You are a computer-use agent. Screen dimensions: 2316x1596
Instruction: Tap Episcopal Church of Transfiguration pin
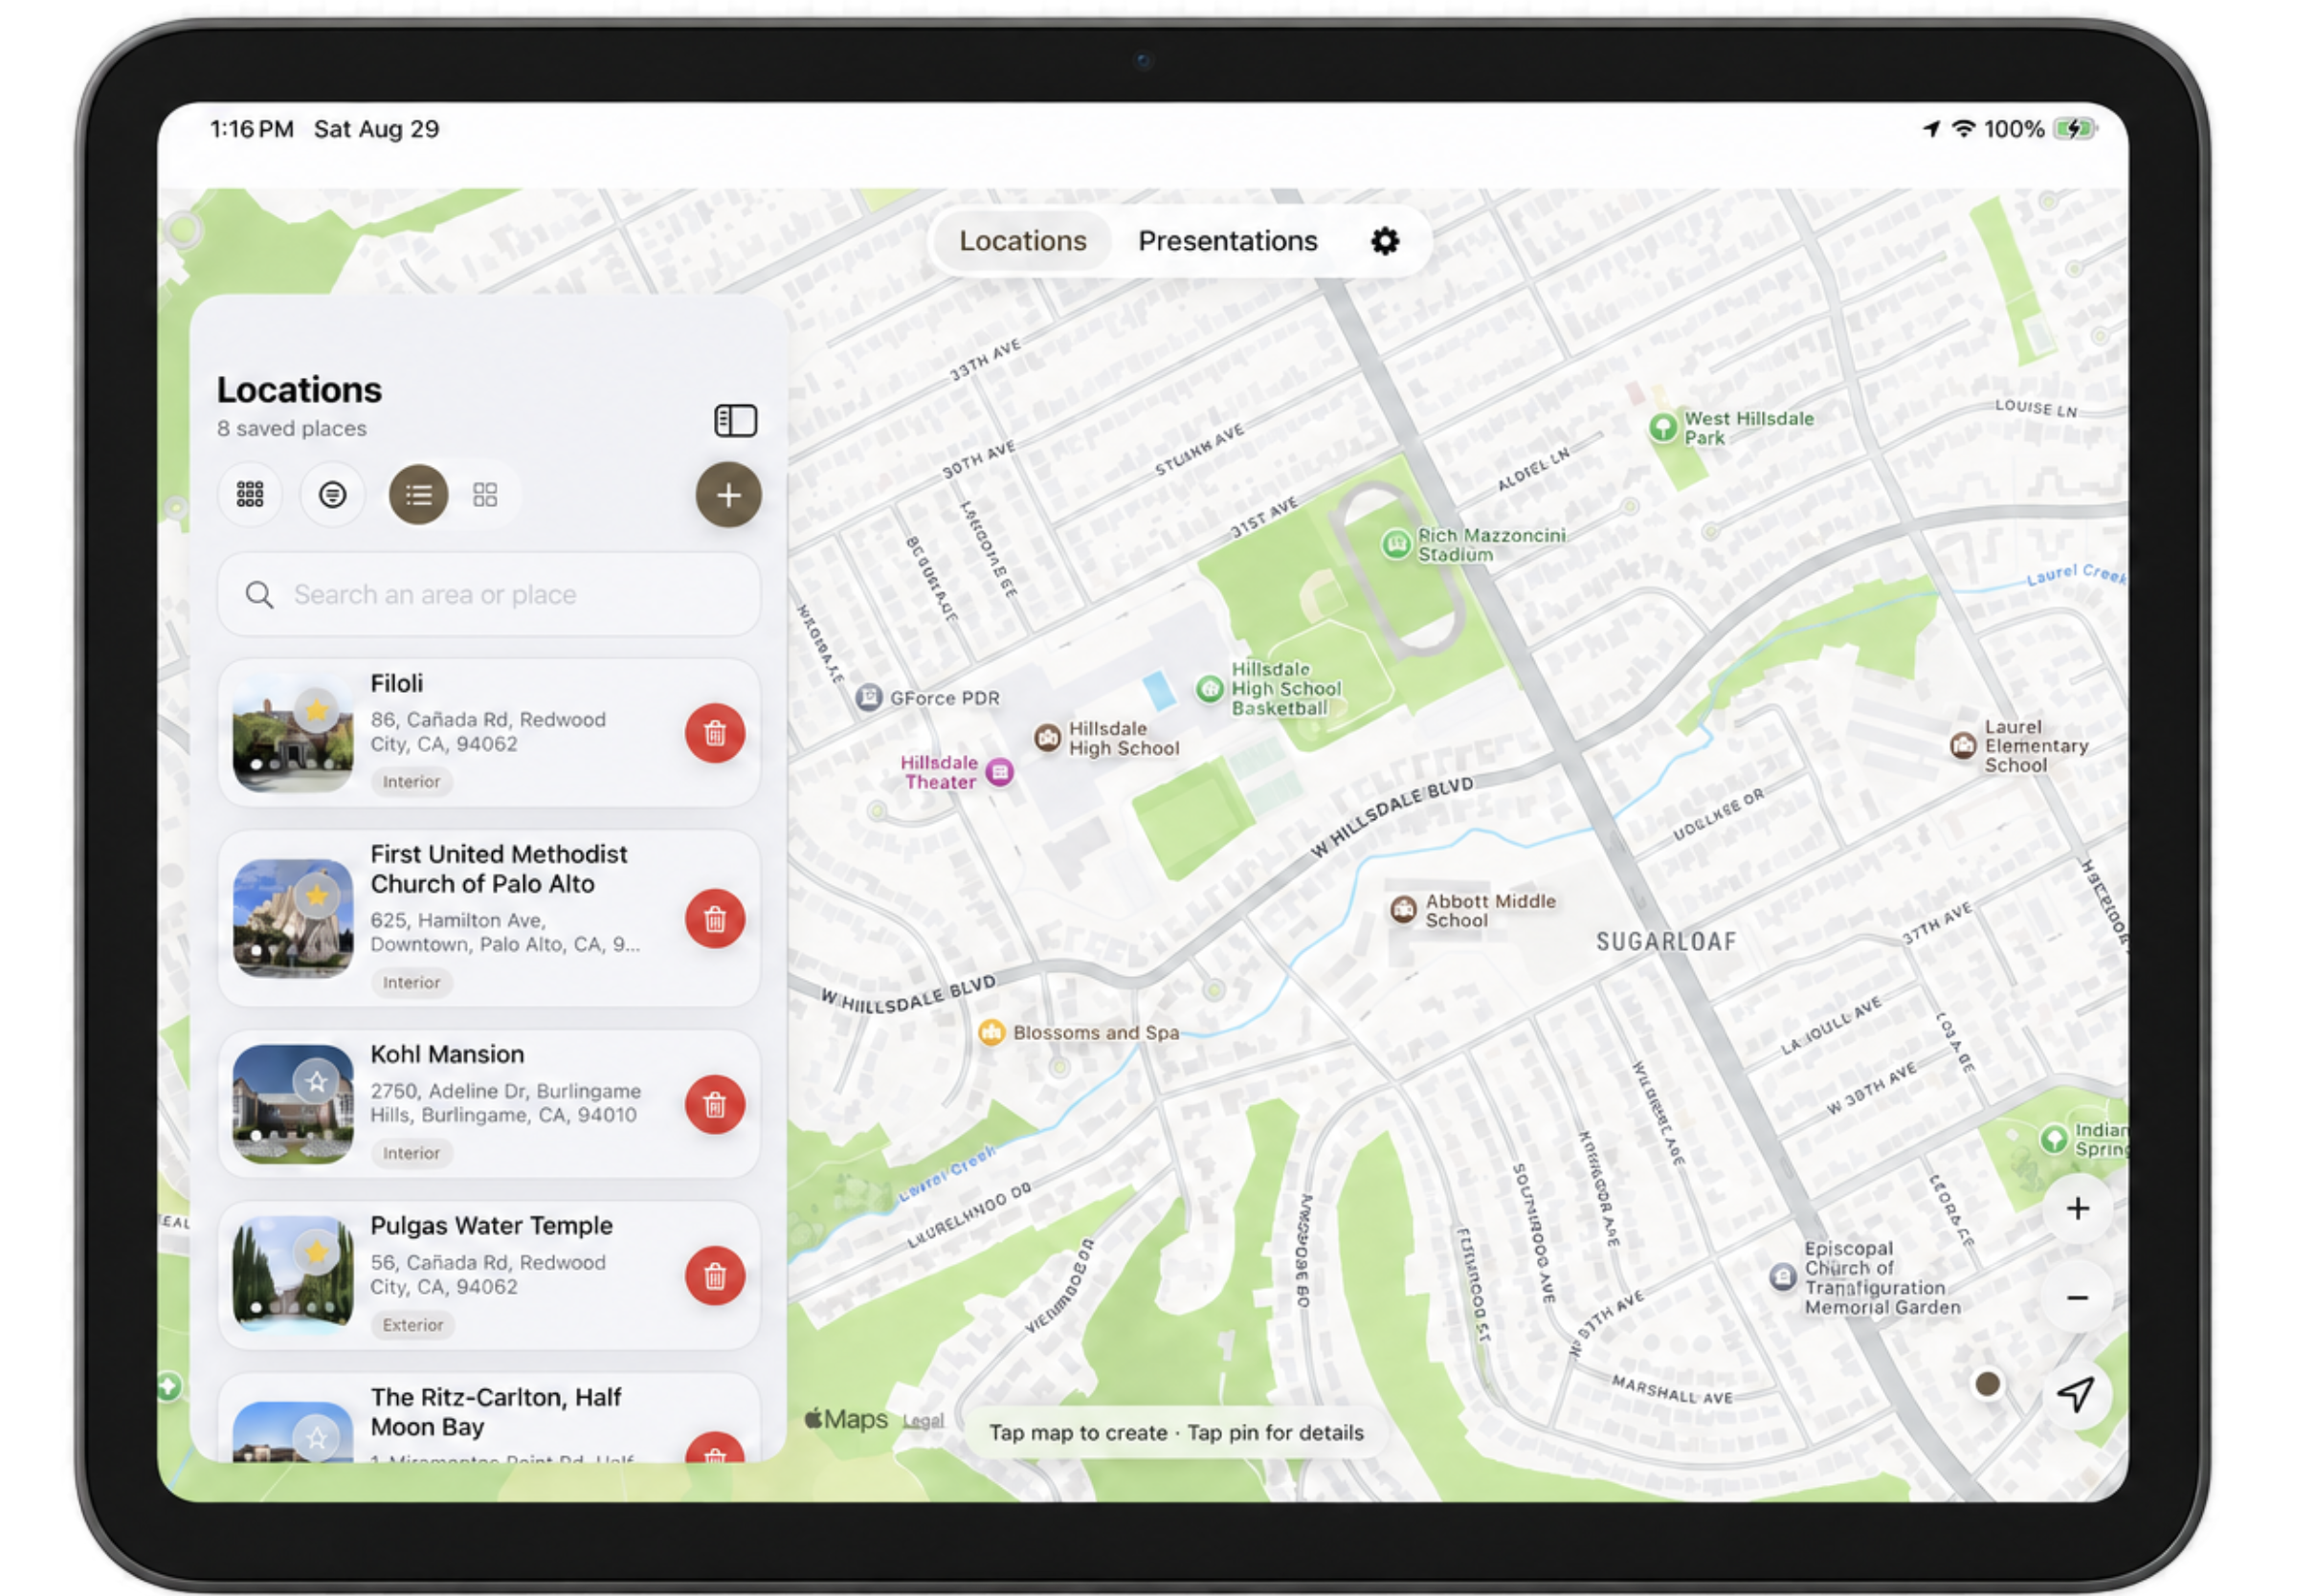(x=1782, y=1277)
